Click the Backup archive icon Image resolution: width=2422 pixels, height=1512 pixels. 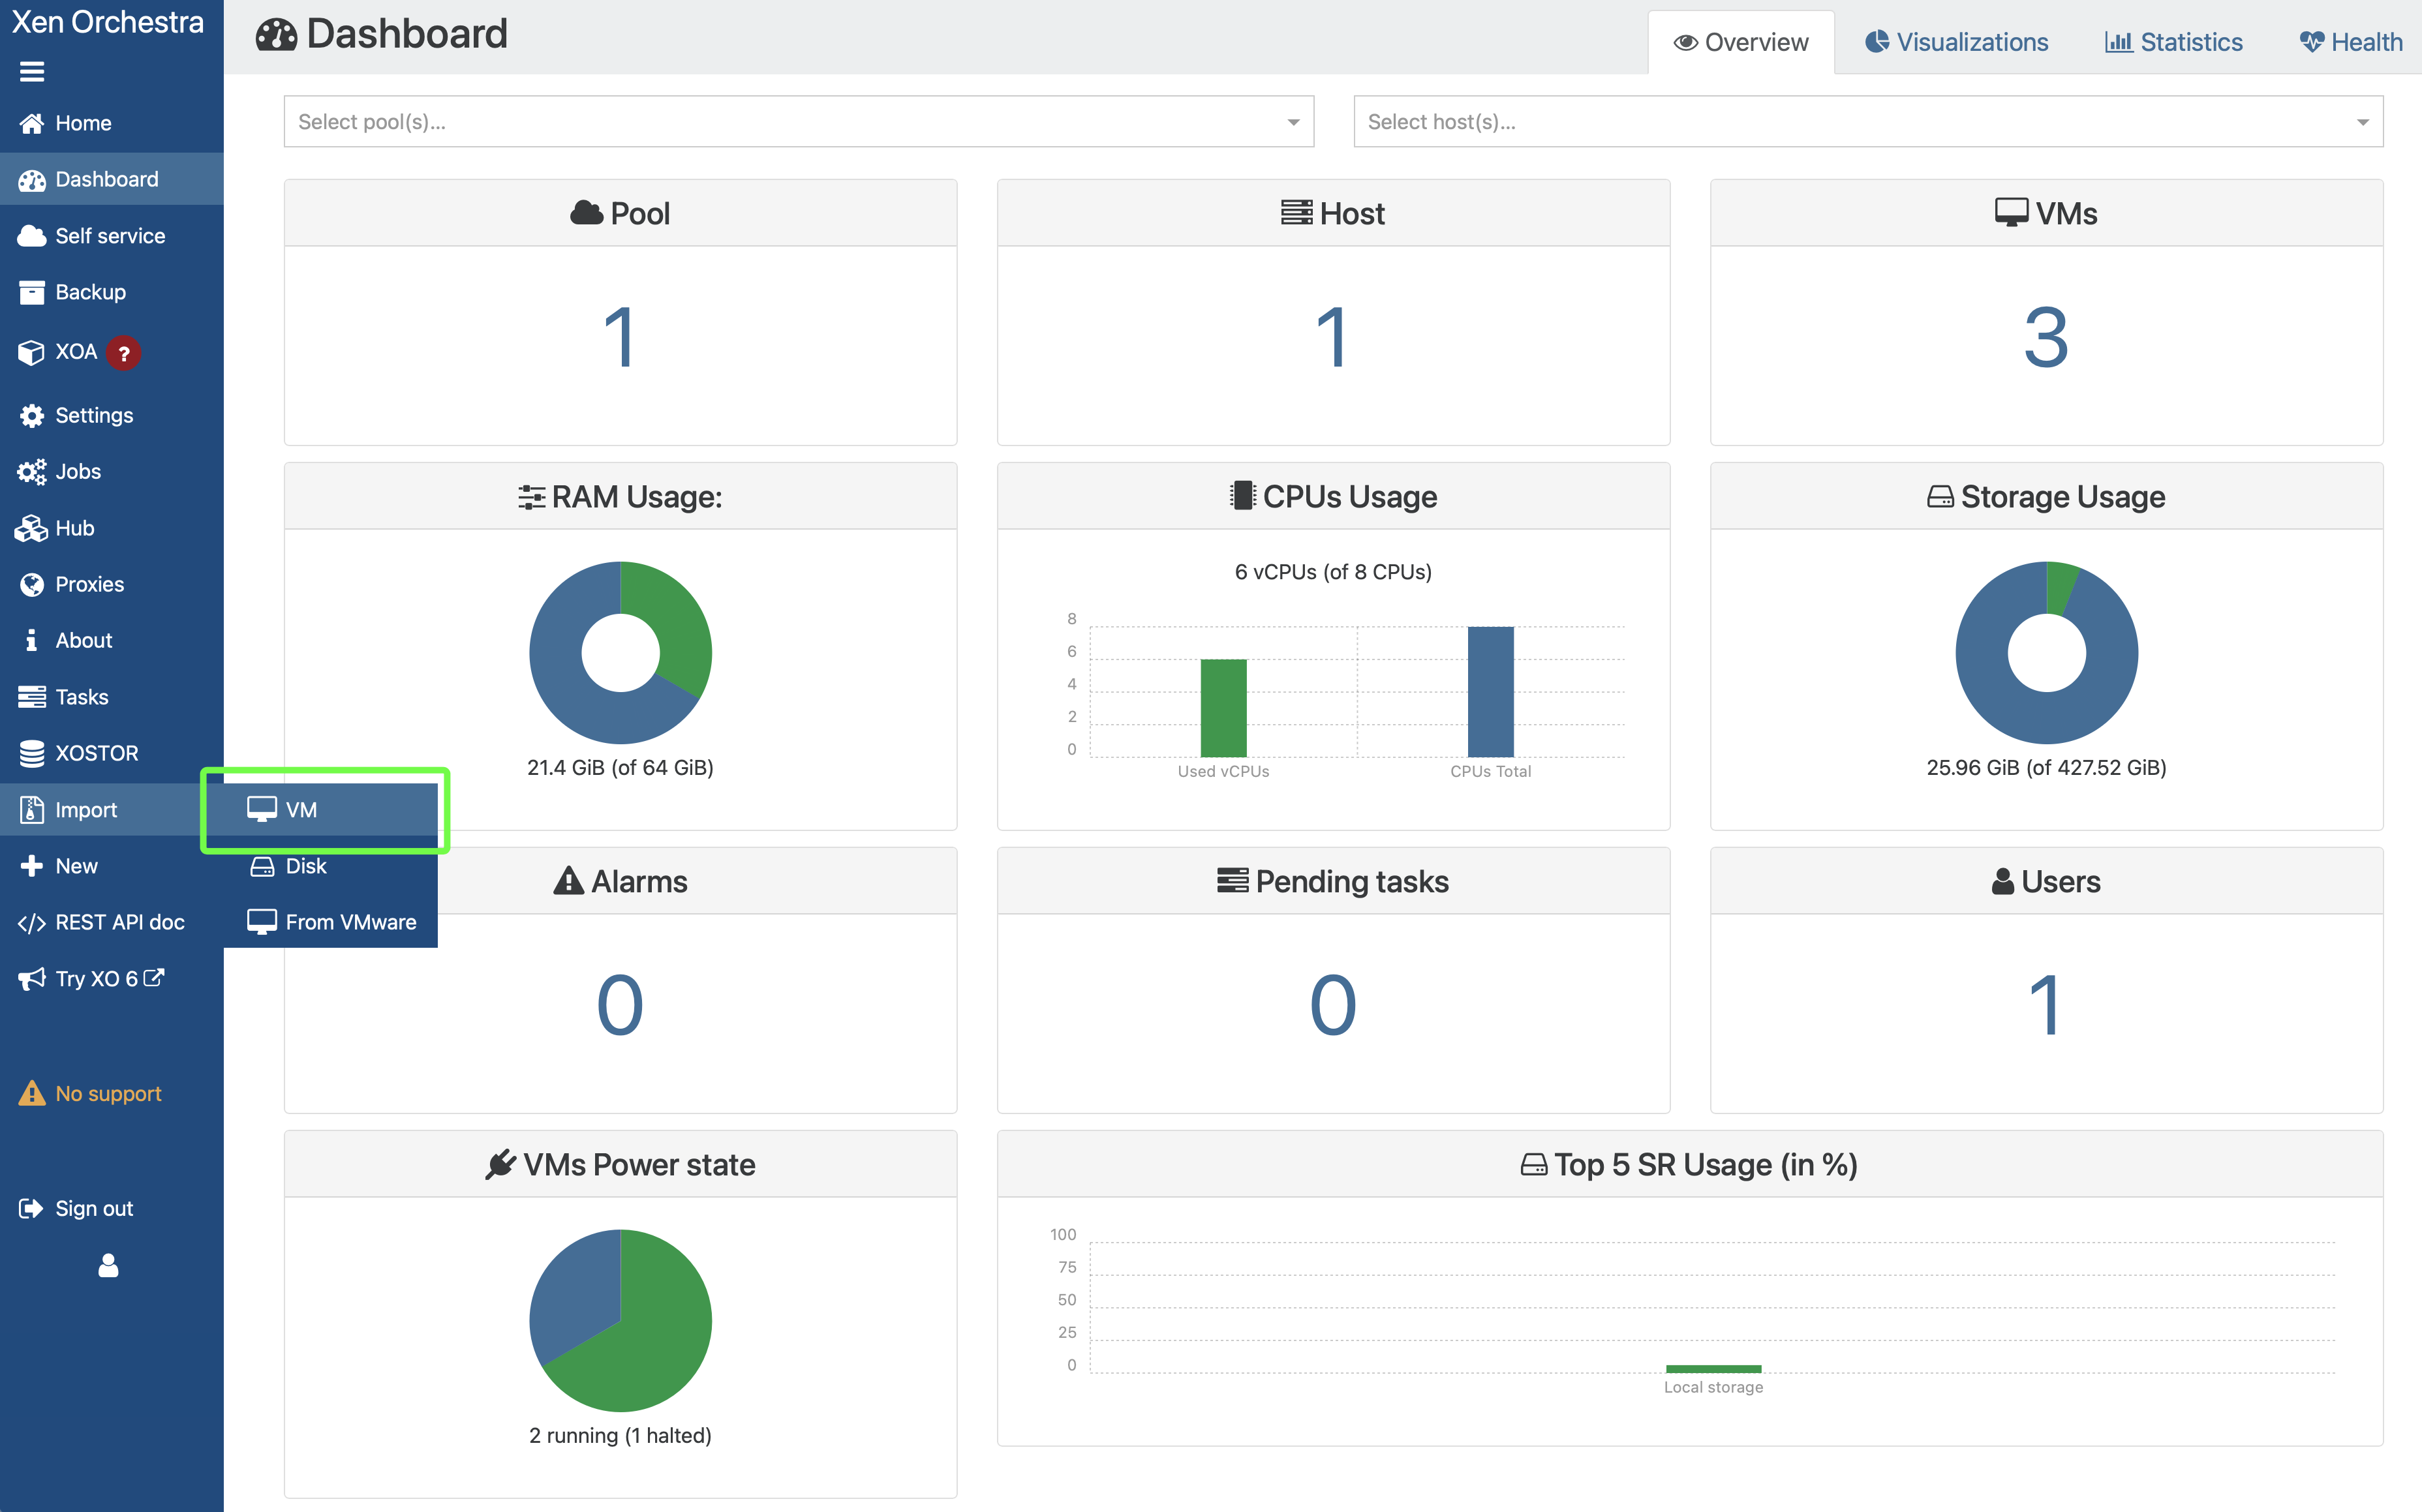(x=32, y=292)
